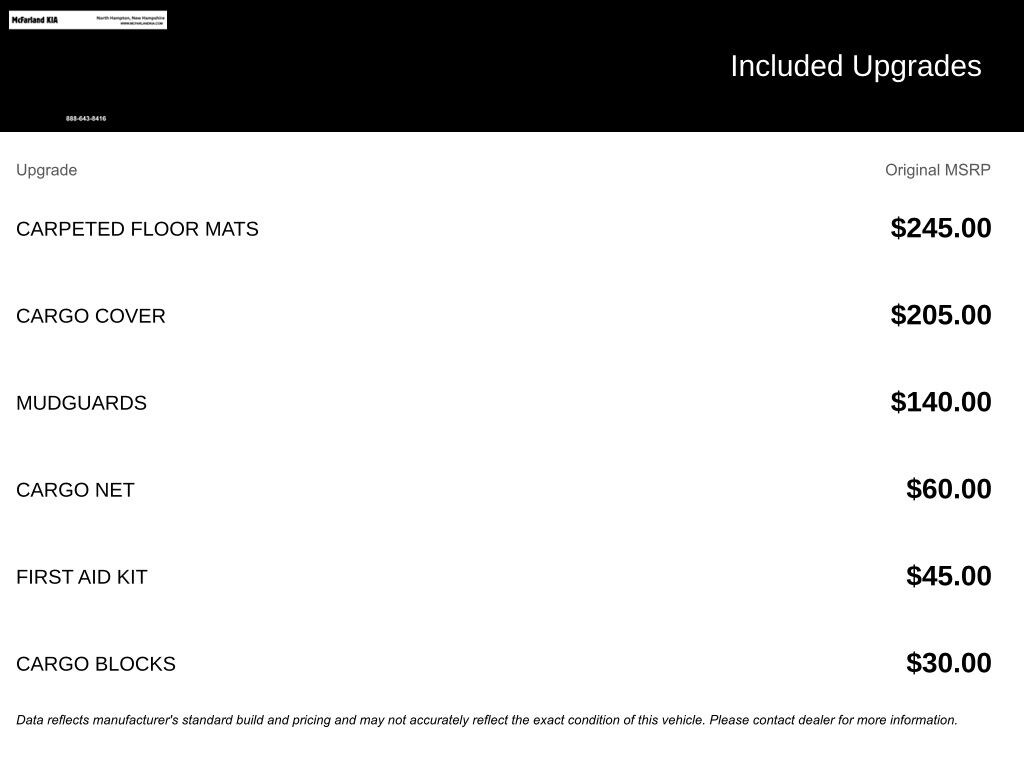This screenshot has height=768, width=1024.
Task: Click the $45.00 price
Action: pyautogui.click(x=948, y=576)
